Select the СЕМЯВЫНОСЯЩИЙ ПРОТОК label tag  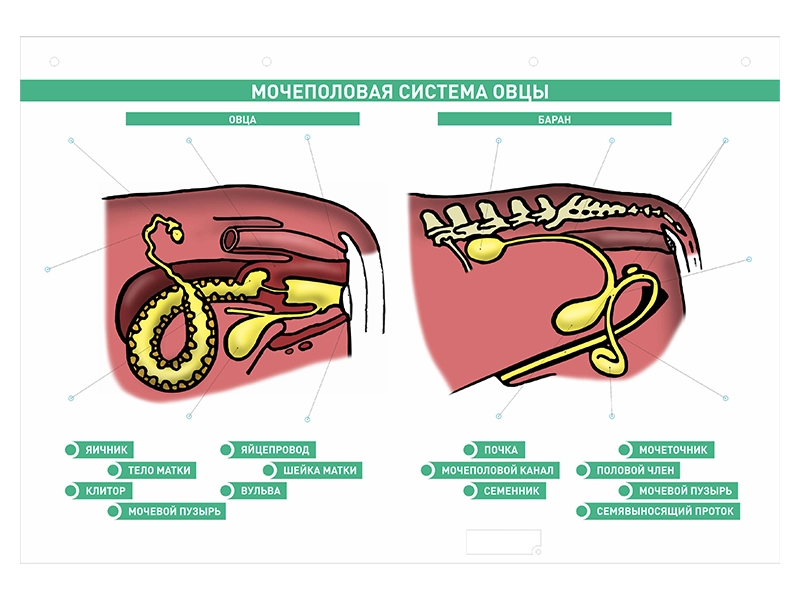point(658,511)
